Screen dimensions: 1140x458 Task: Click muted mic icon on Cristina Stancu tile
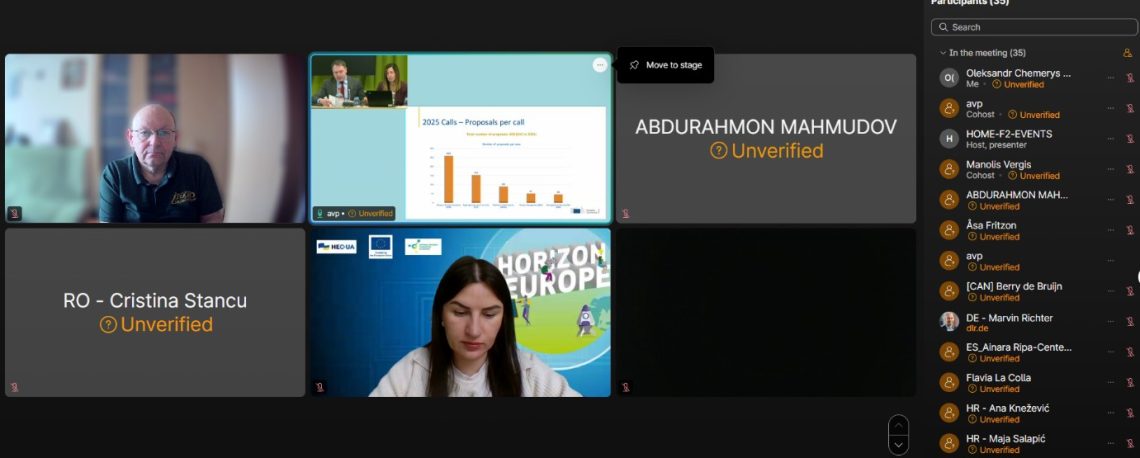coord(14,387)
